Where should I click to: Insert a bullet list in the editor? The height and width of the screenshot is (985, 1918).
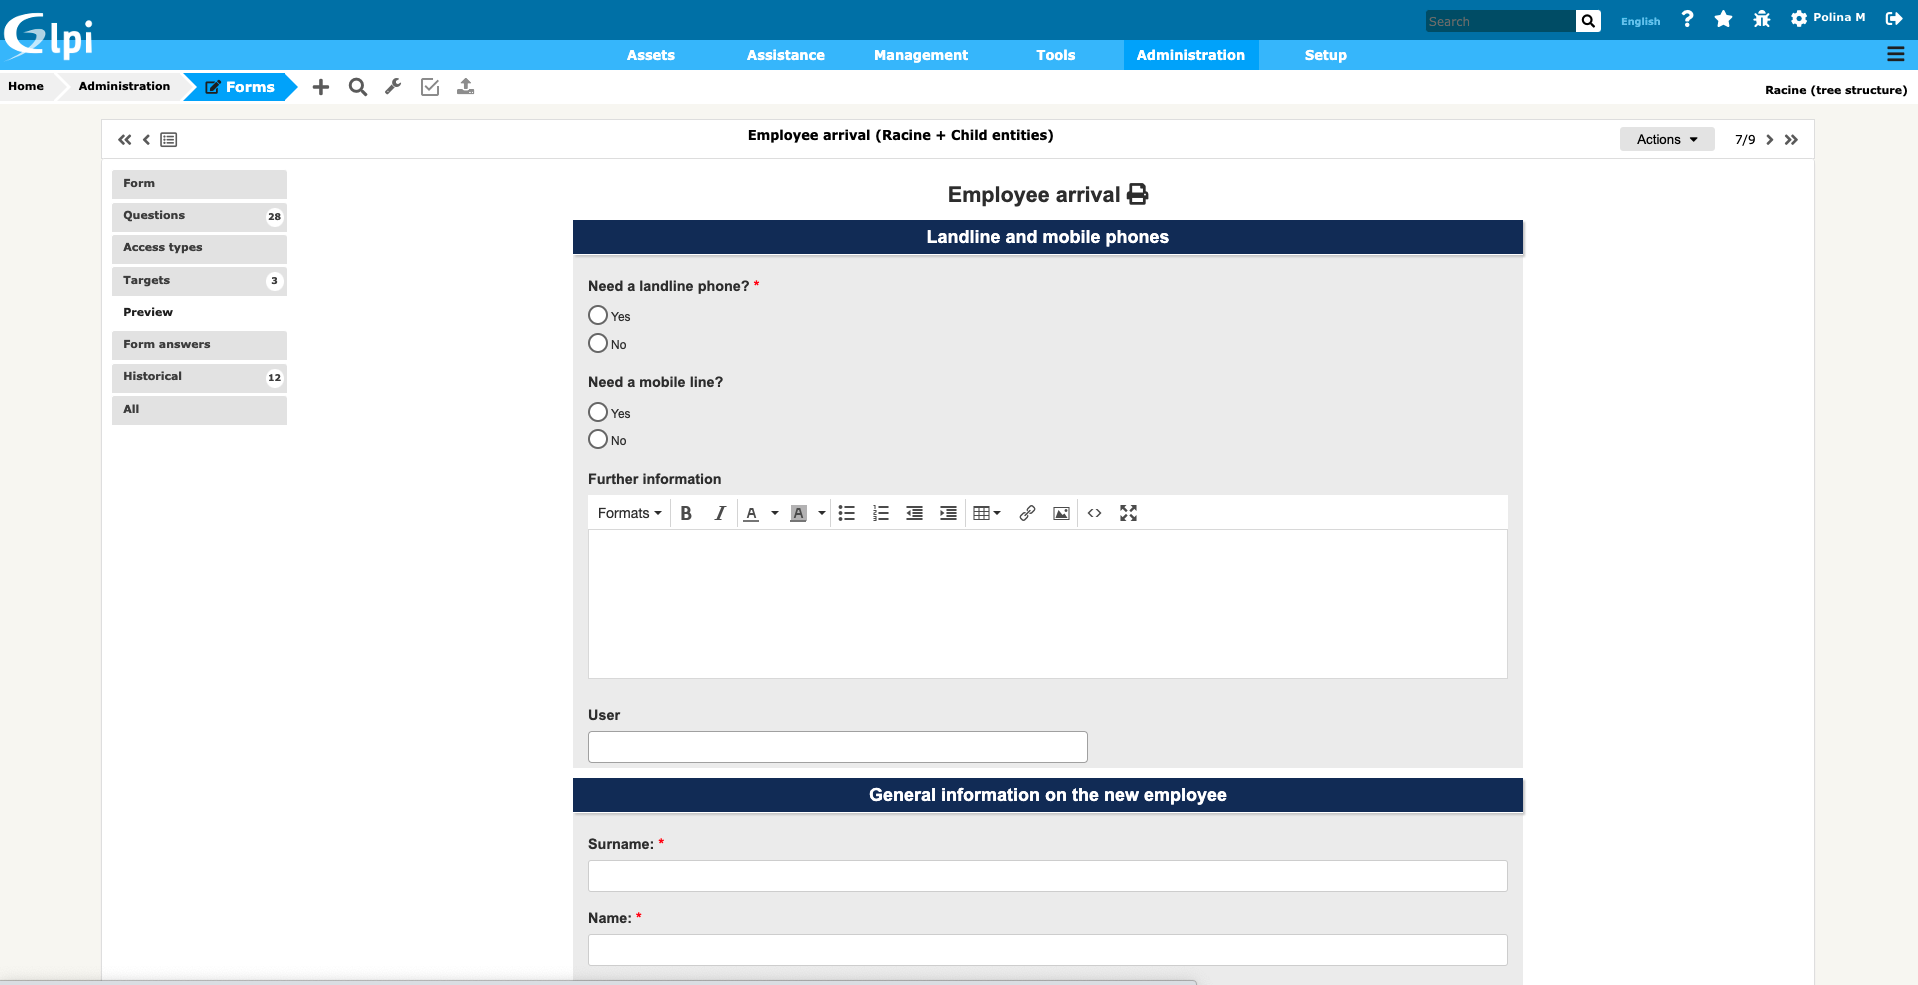pos(847,513)
